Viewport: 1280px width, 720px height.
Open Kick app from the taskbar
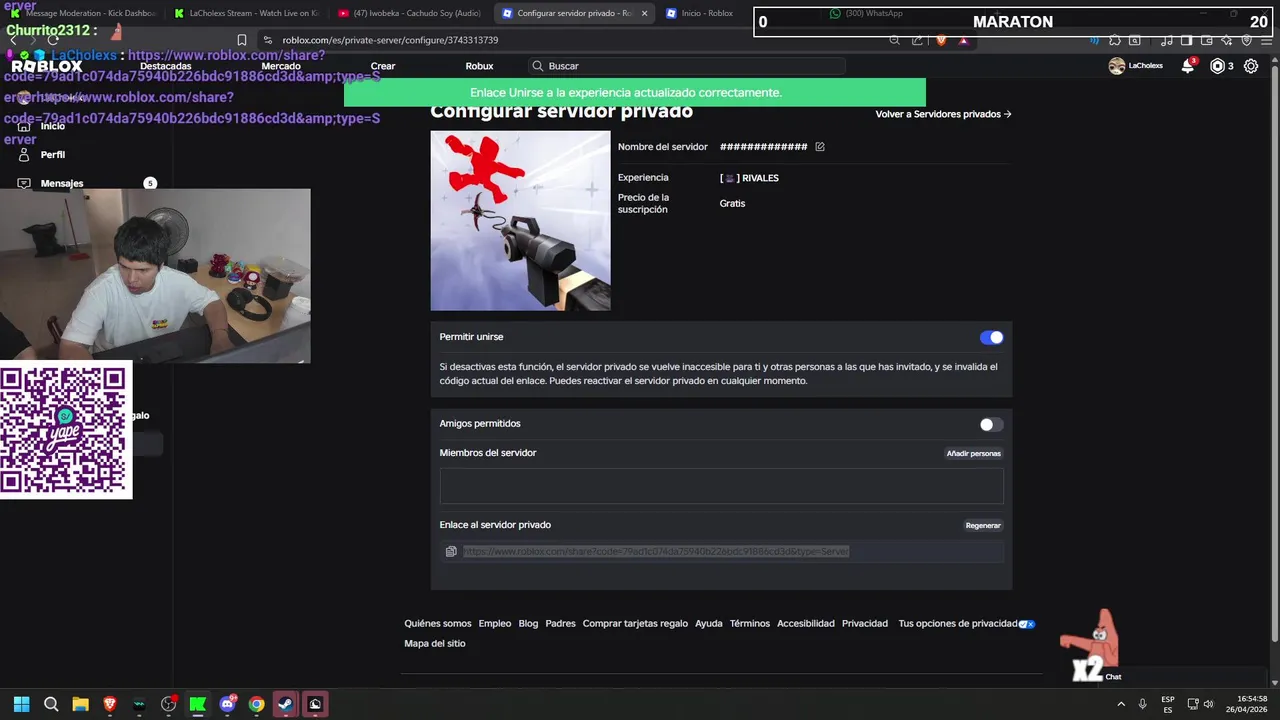(x=197, y=704)
